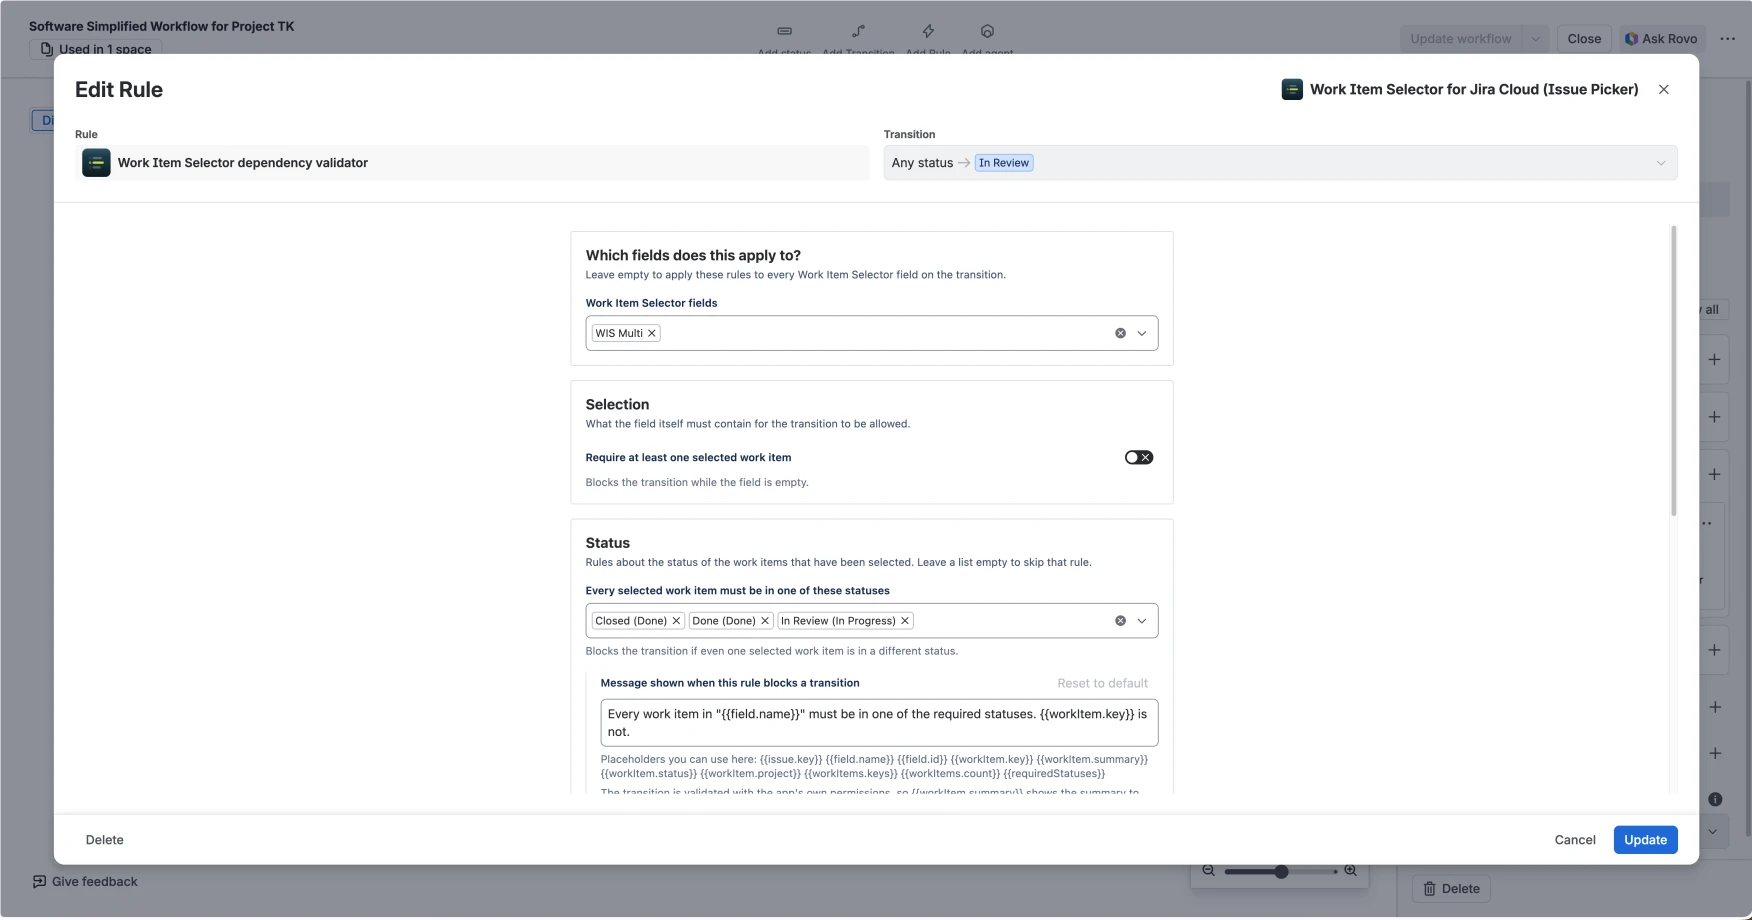Click the {{workItems.count}} placeholder text

tap(950, 773)
